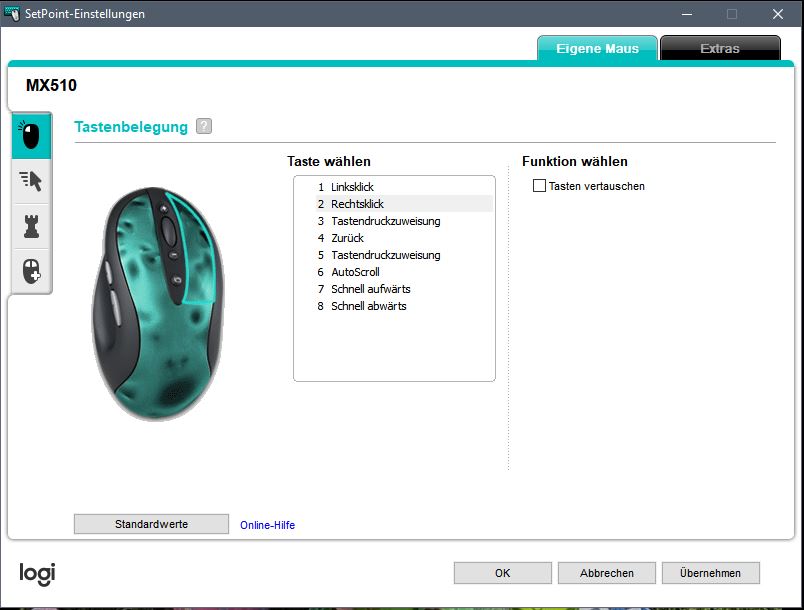The width and height of the screenshot is (804, 610).
Task: Open the pointer movement settings icon
Action: coord(31,181)
